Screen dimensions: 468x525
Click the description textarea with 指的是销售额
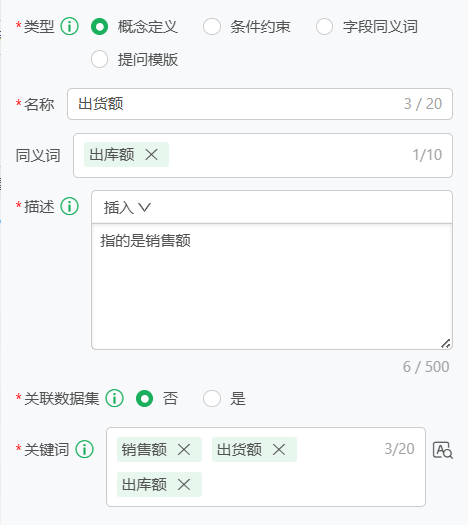(x=272, y=287)
